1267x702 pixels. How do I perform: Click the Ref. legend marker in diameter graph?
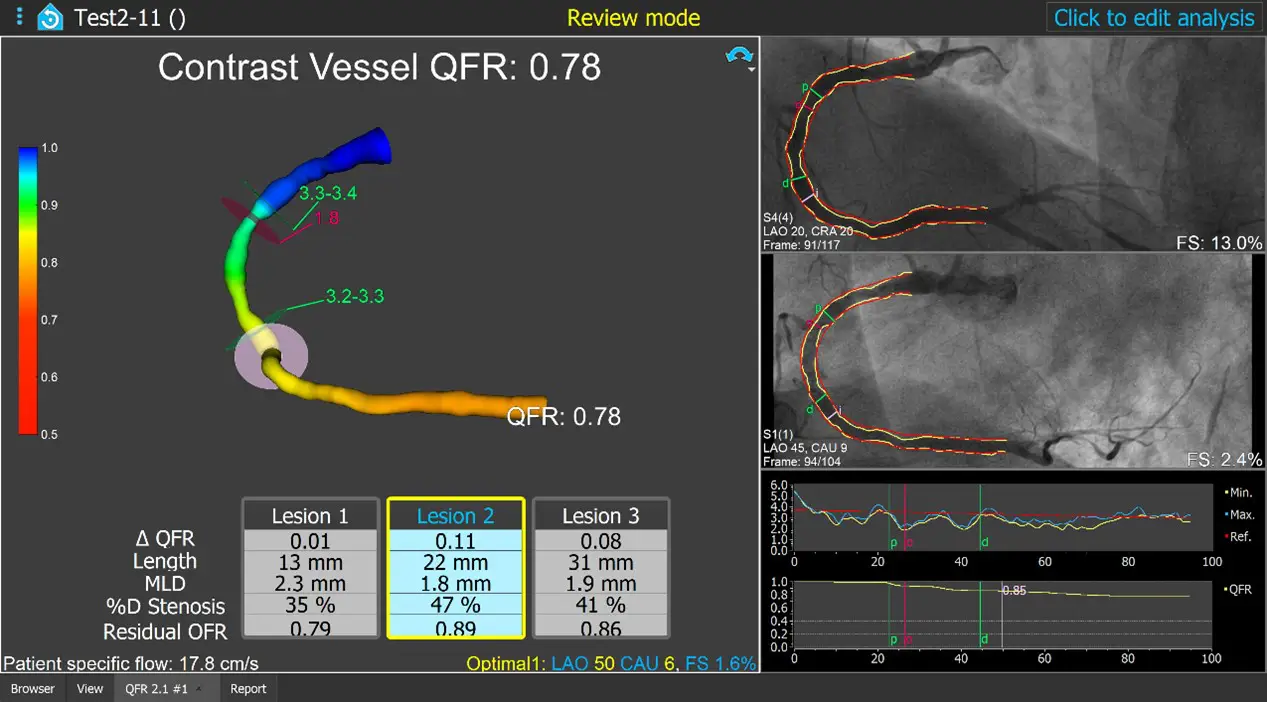1226,537
